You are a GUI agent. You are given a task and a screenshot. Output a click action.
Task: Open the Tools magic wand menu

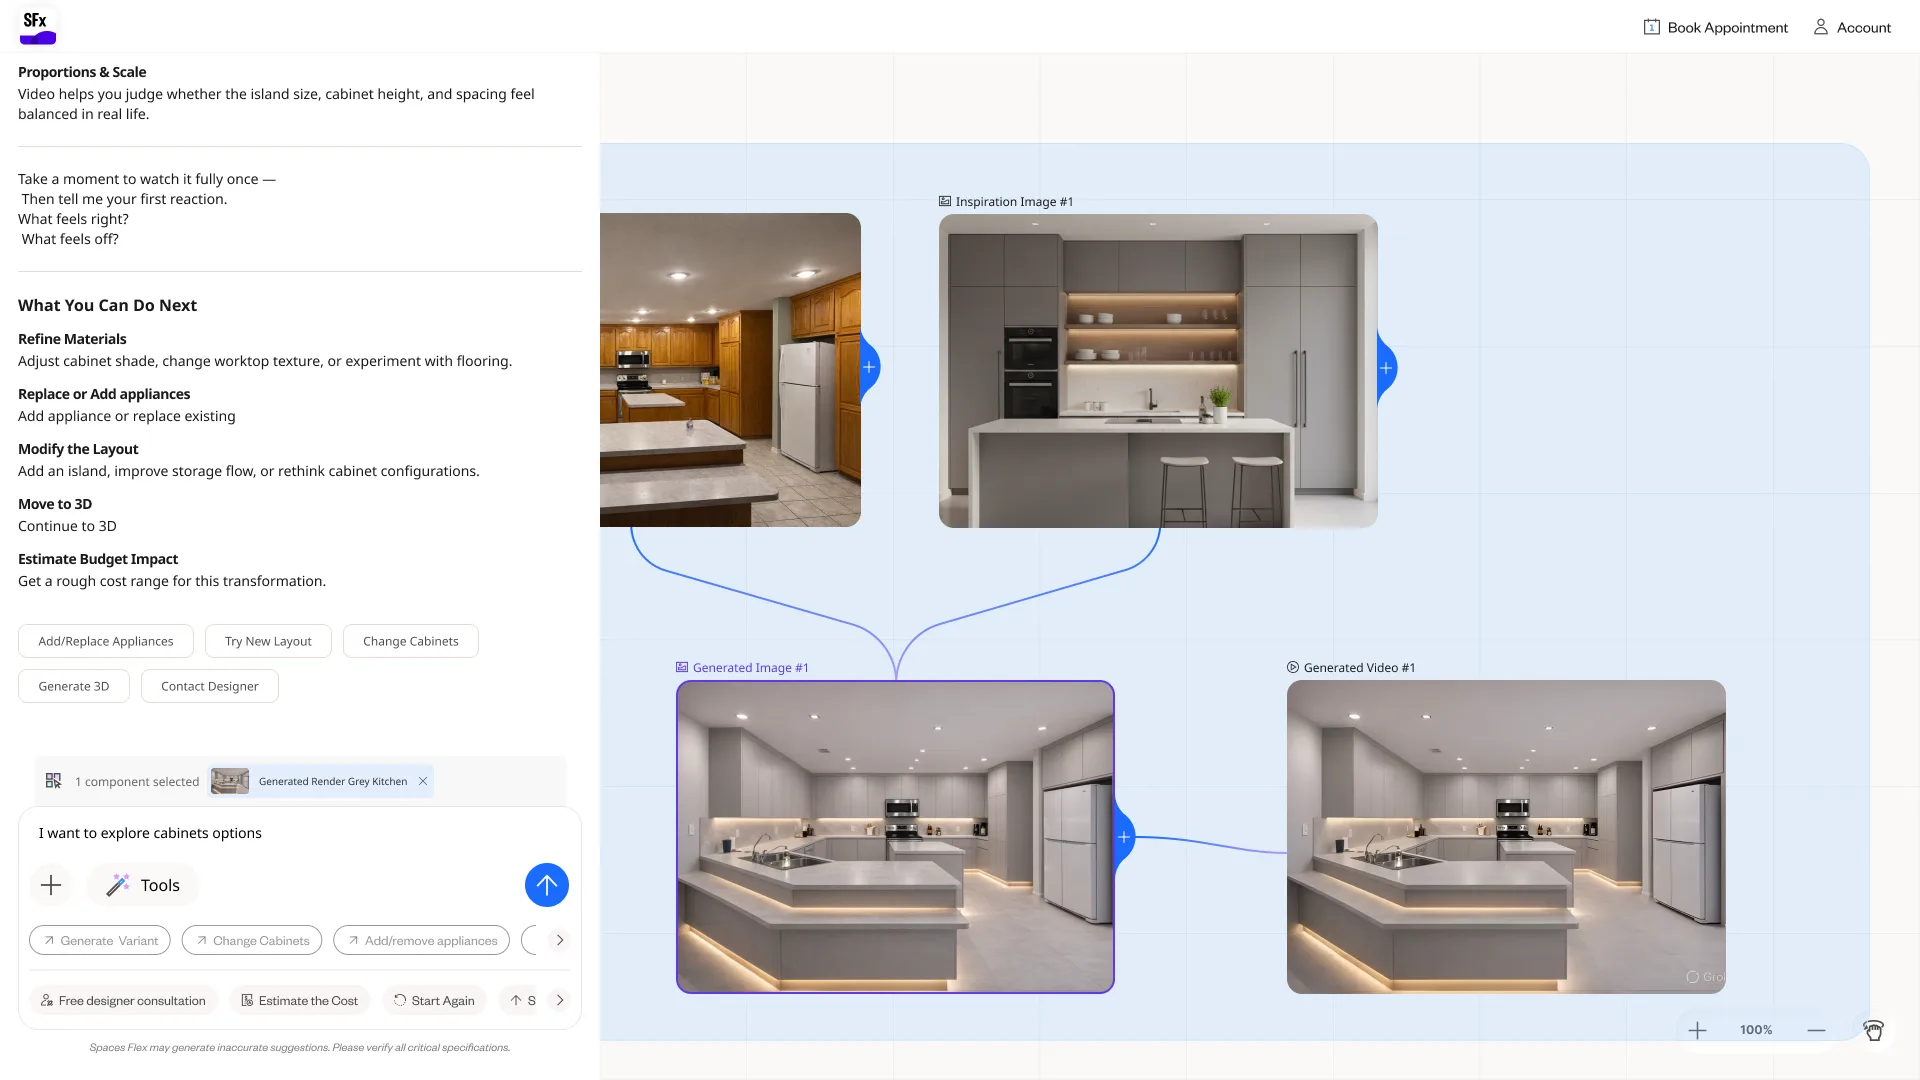coord(143,885)
